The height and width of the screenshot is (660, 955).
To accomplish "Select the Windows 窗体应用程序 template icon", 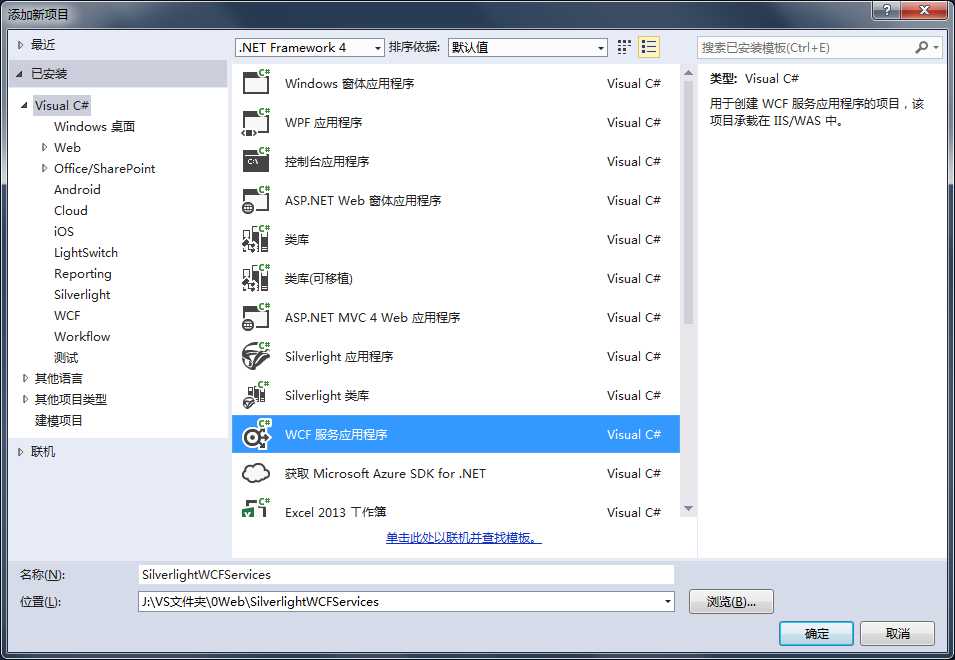I will [256, 82].
